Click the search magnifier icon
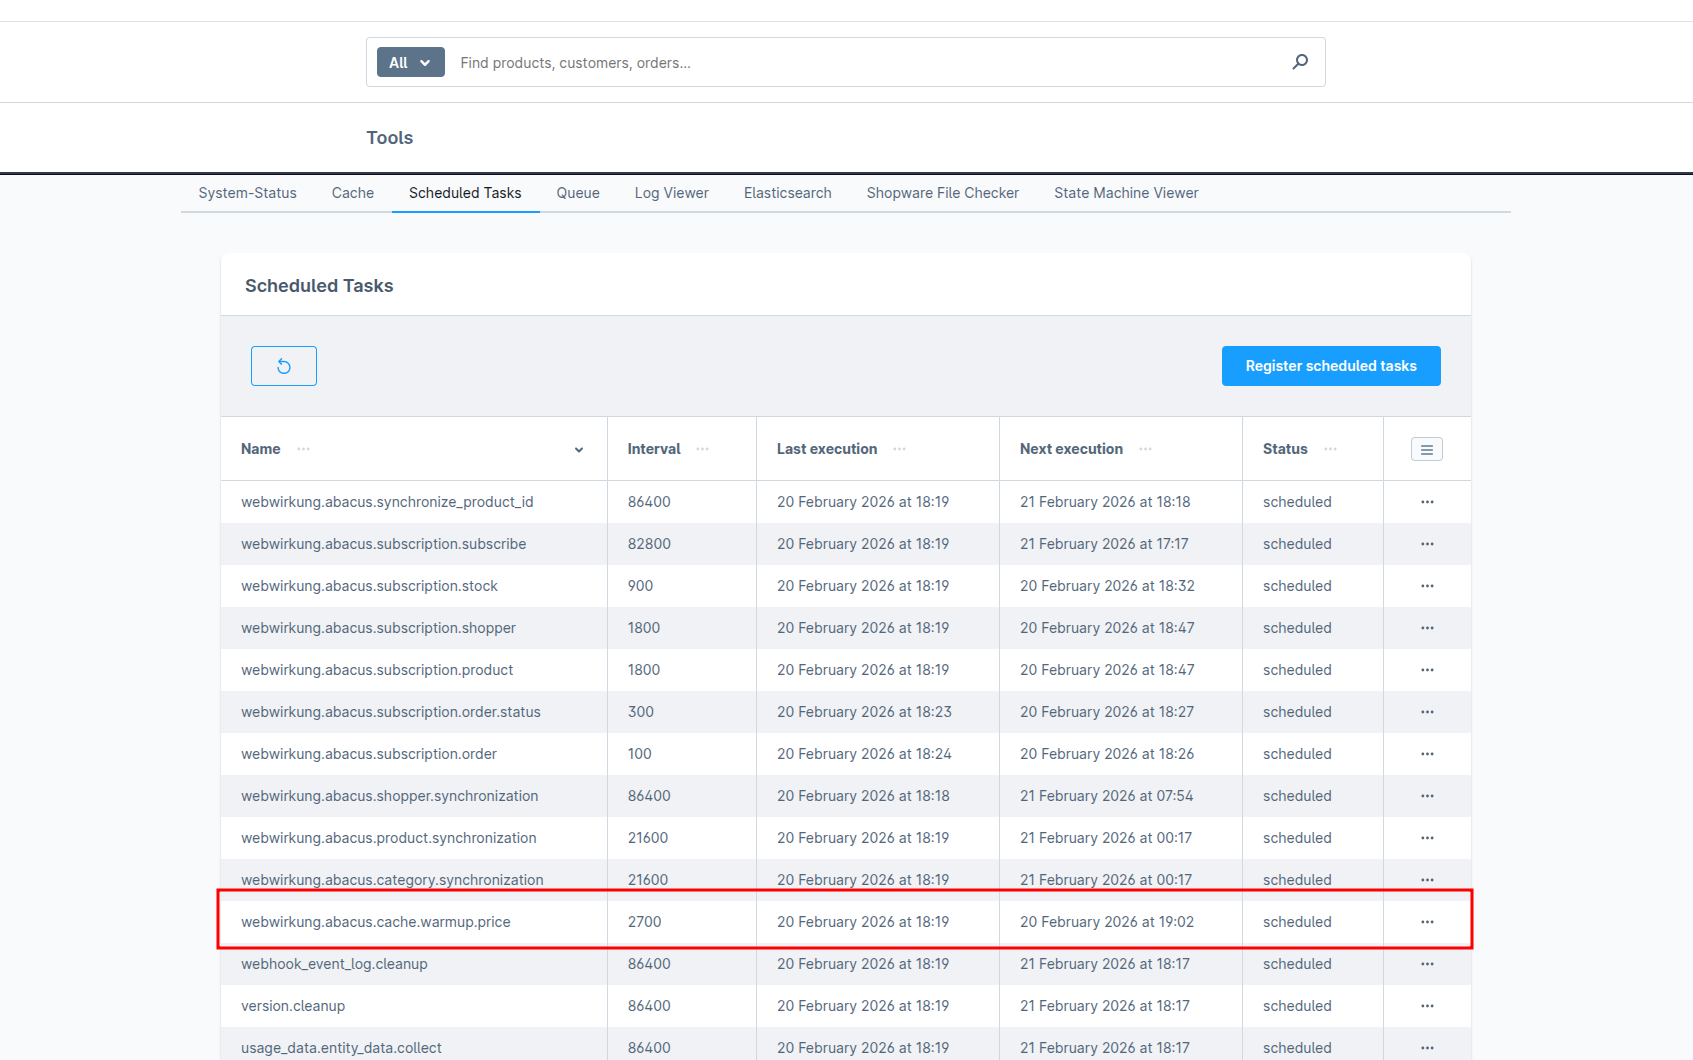Viewport: 1693px width, 1060px height. [1299, 62]
